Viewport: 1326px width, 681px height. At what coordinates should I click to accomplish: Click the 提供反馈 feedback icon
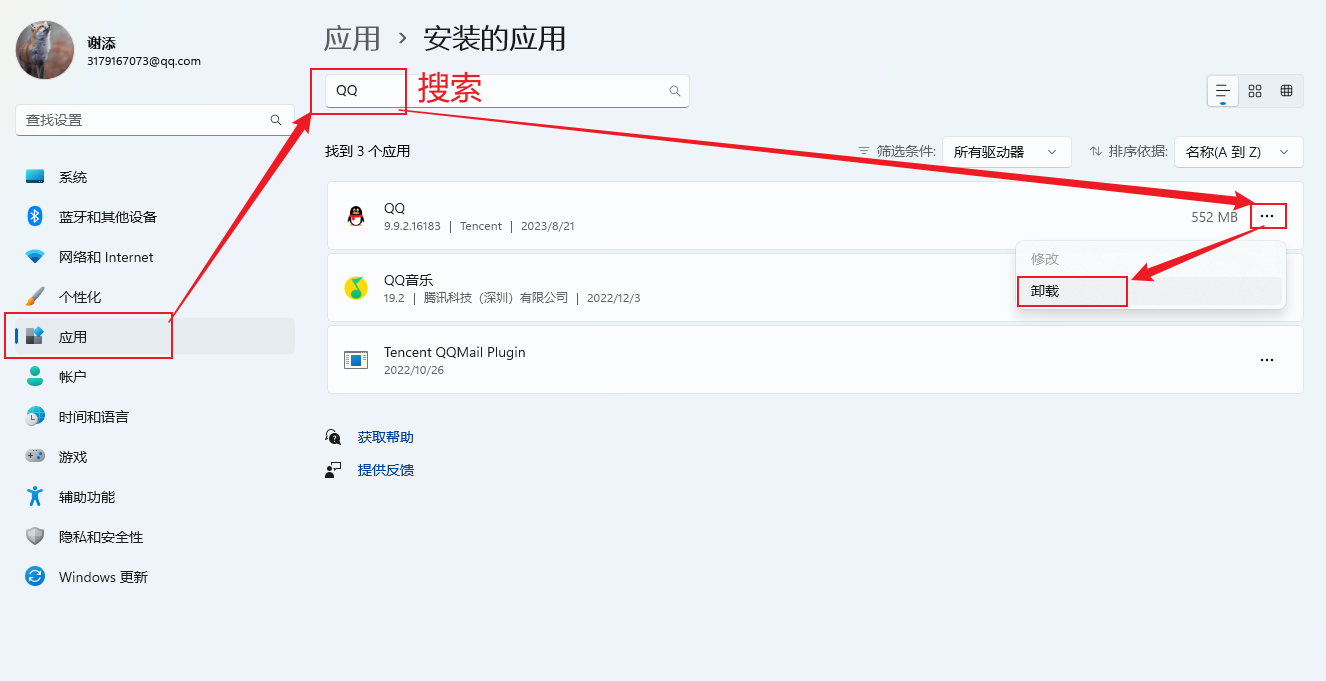[x=334, y=469]
